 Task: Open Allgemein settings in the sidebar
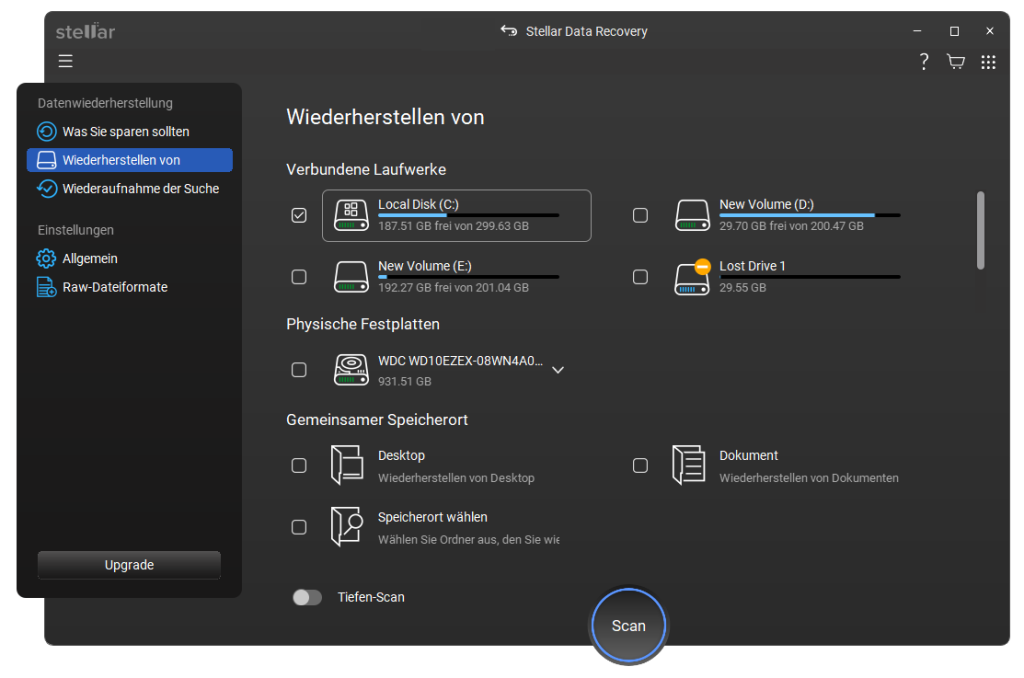point(90,258)
